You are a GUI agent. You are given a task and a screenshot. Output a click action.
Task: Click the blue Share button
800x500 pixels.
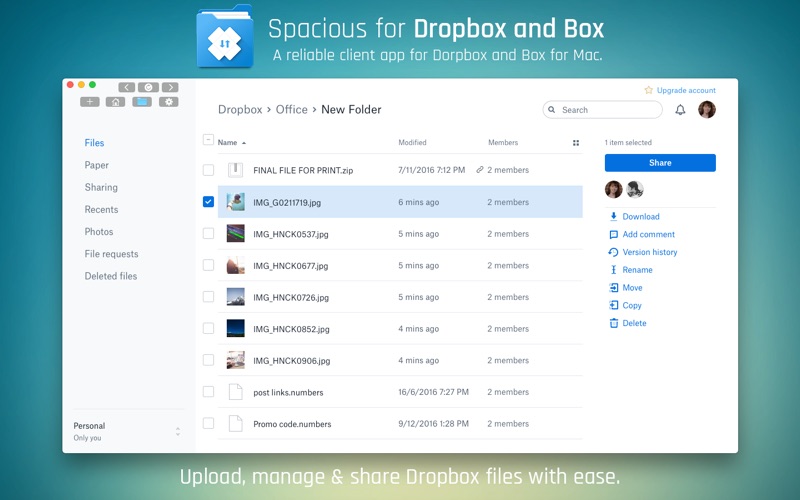(660, 163)
